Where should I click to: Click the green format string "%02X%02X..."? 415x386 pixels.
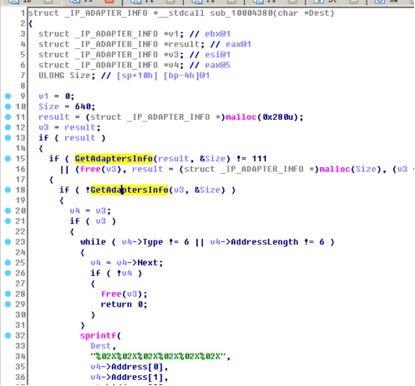pyautogui.click(x=158, y=356)
